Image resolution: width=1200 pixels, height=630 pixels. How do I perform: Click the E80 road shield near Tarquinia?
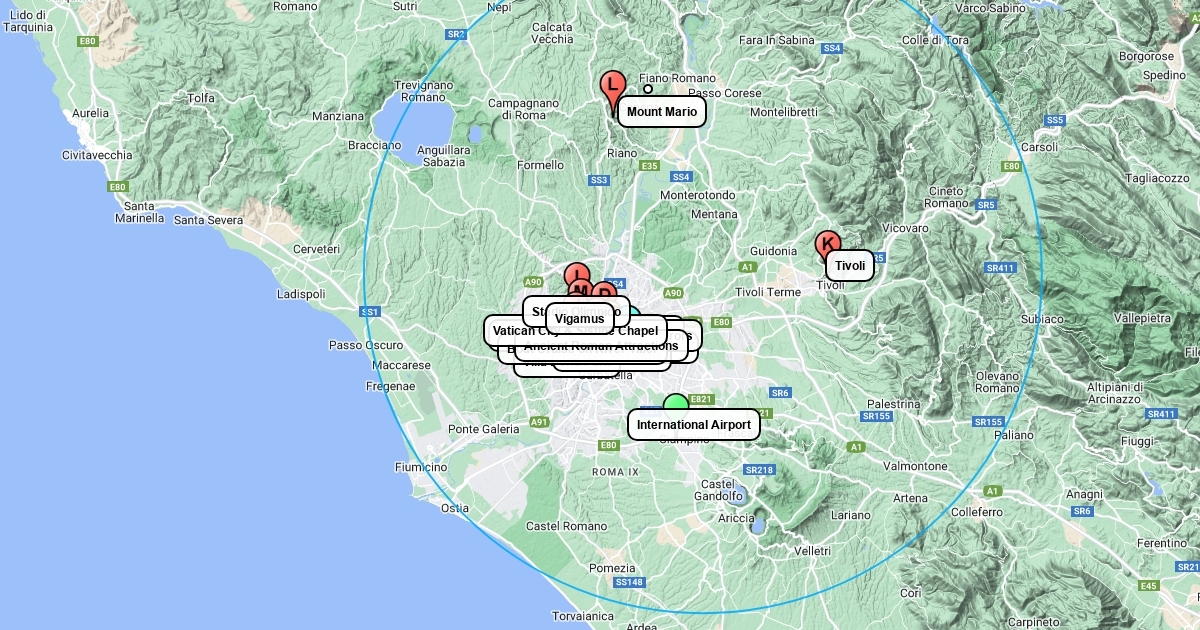(89, 41)
